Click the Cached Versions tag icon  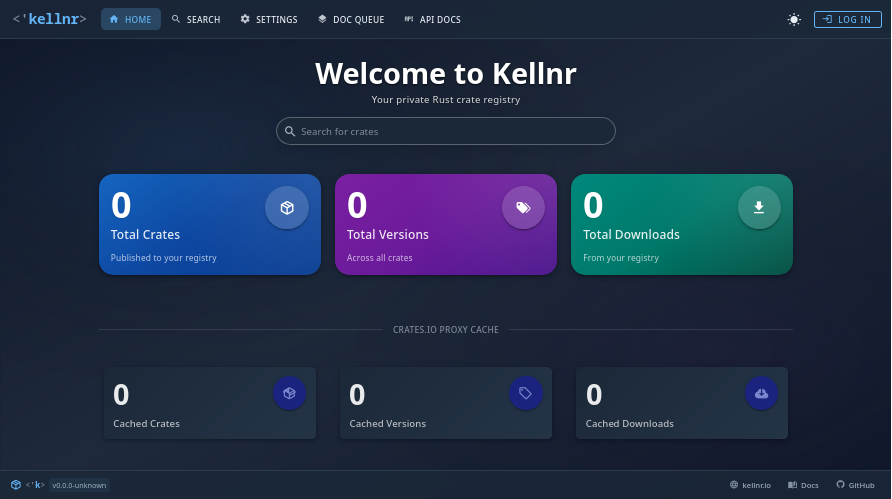[525, 393]
